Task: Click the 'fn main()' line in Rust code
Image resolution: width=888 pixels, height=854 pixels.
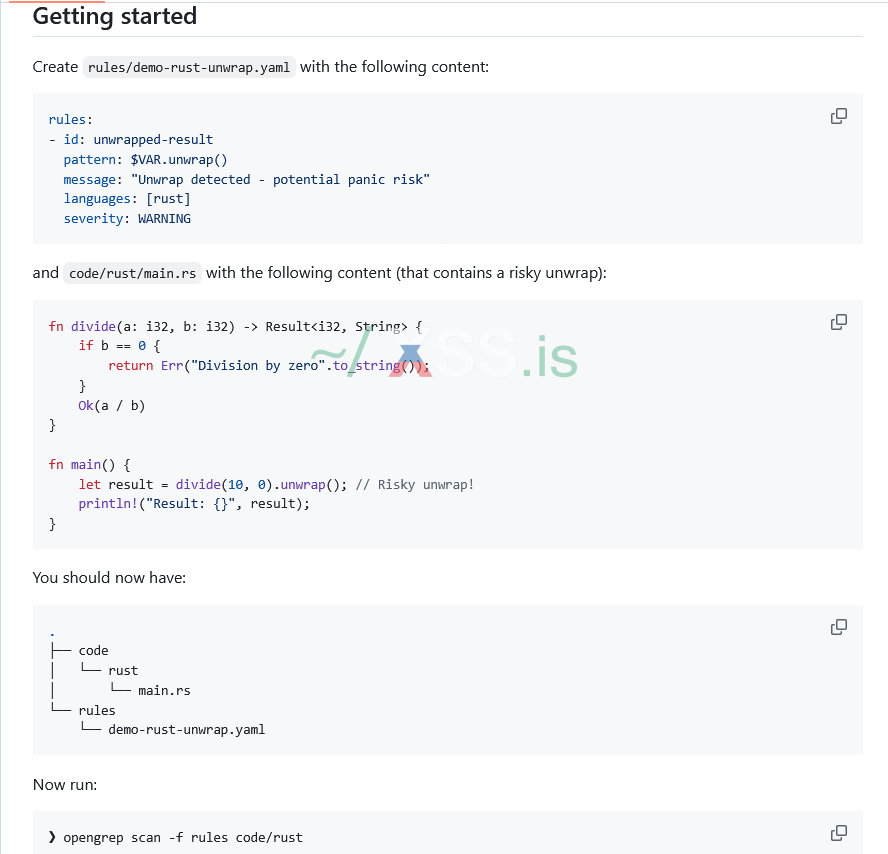Action: click(90, 465)
